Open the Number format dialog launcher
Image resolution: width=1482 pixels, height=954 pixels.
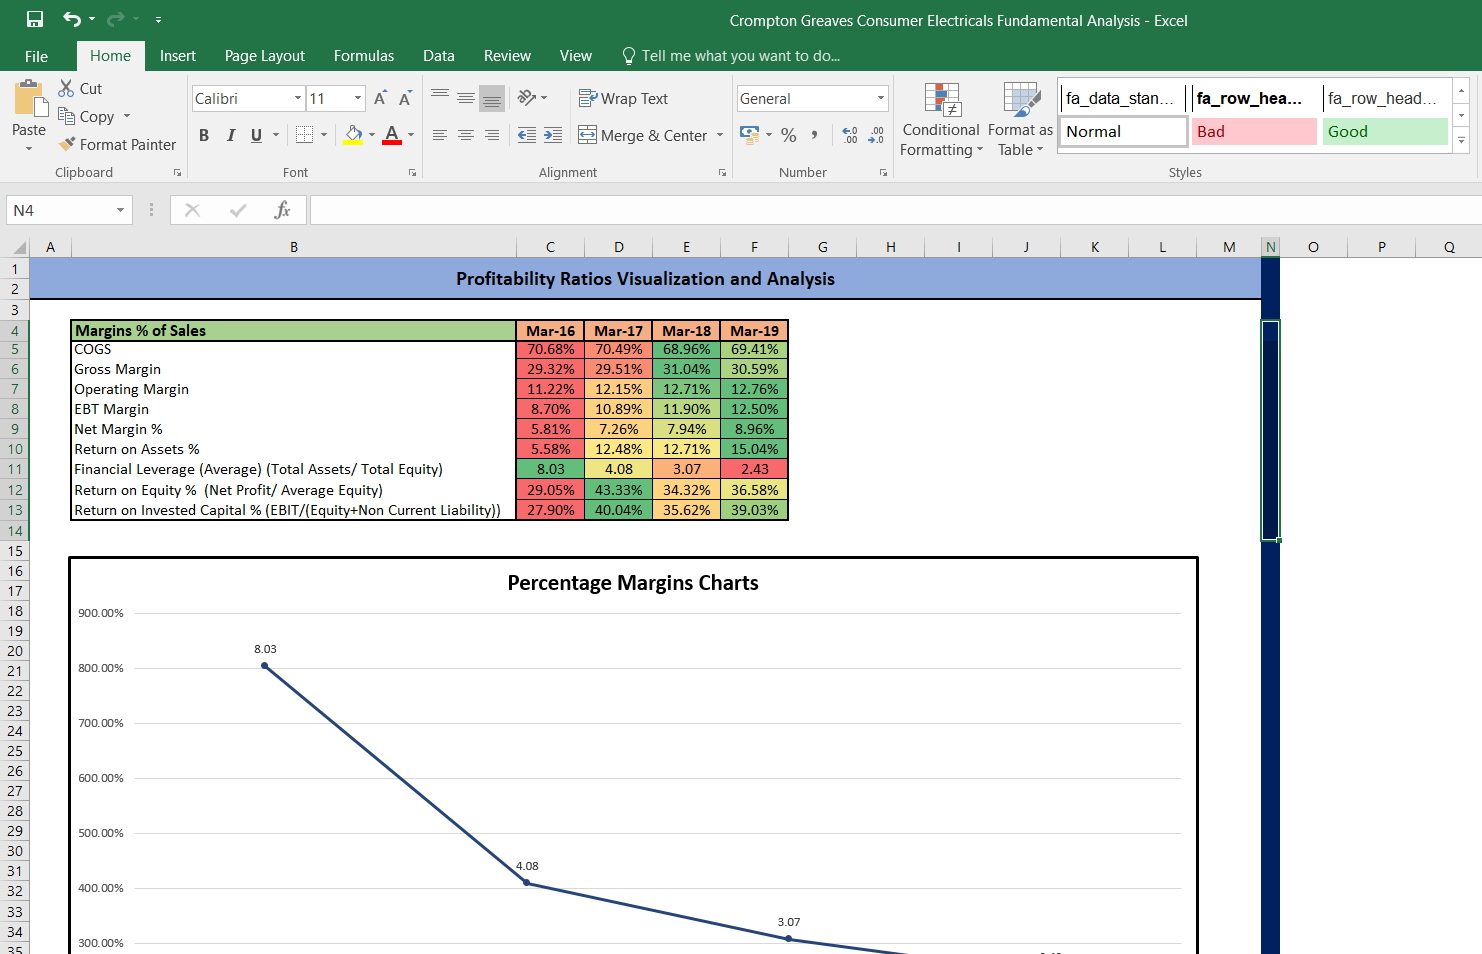click(x=883, y=173)
